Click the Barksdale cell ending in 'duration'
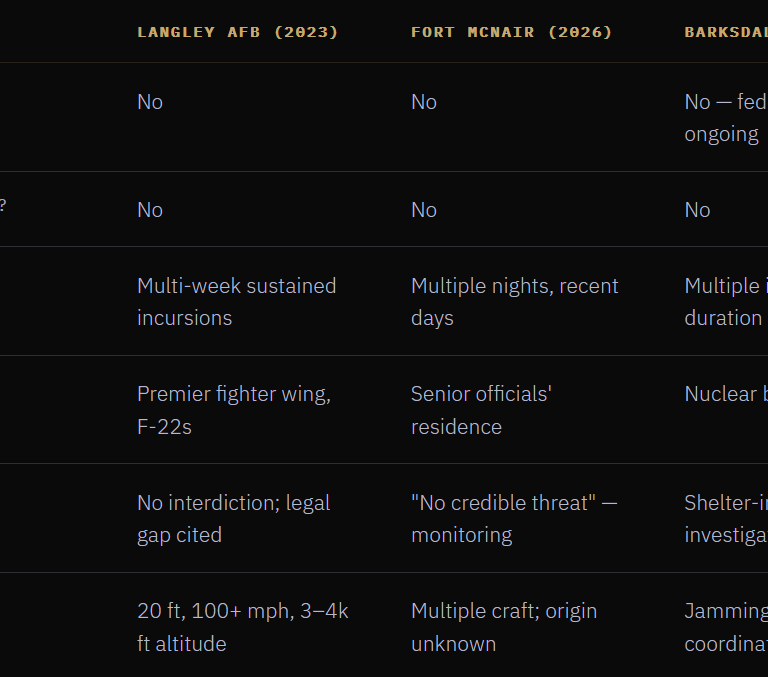The width and height of the screenshot is (768, 677). coord(725,302)
